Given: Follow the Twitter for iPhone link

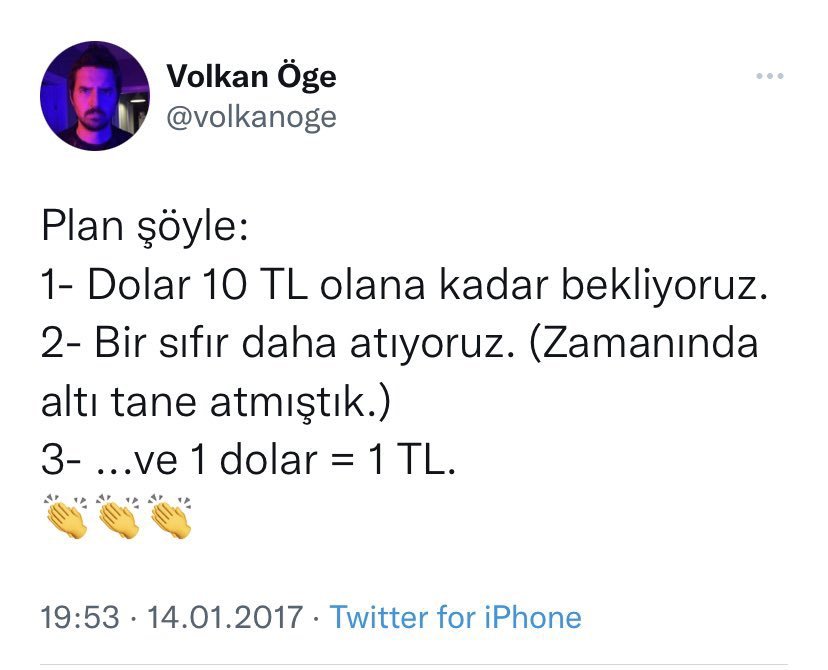Looking at the screenshot, I should [x=455, y=617].
